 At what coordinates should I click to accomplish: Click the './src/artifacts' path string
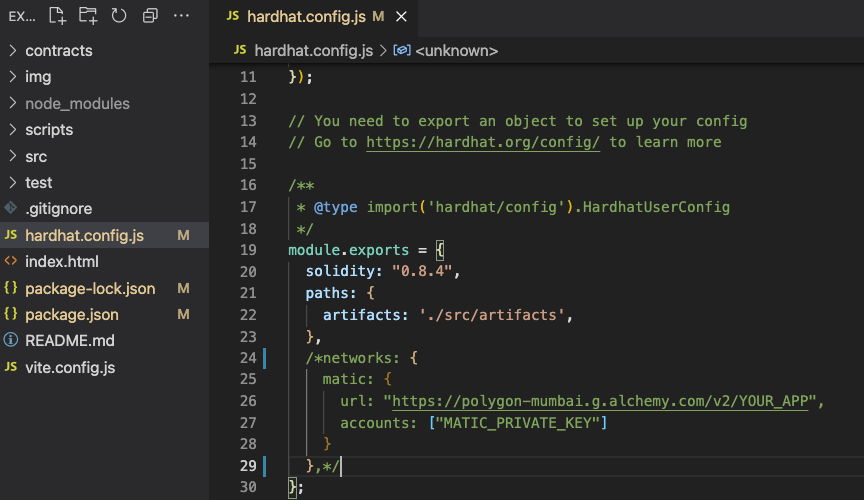[x=492, y=315]
